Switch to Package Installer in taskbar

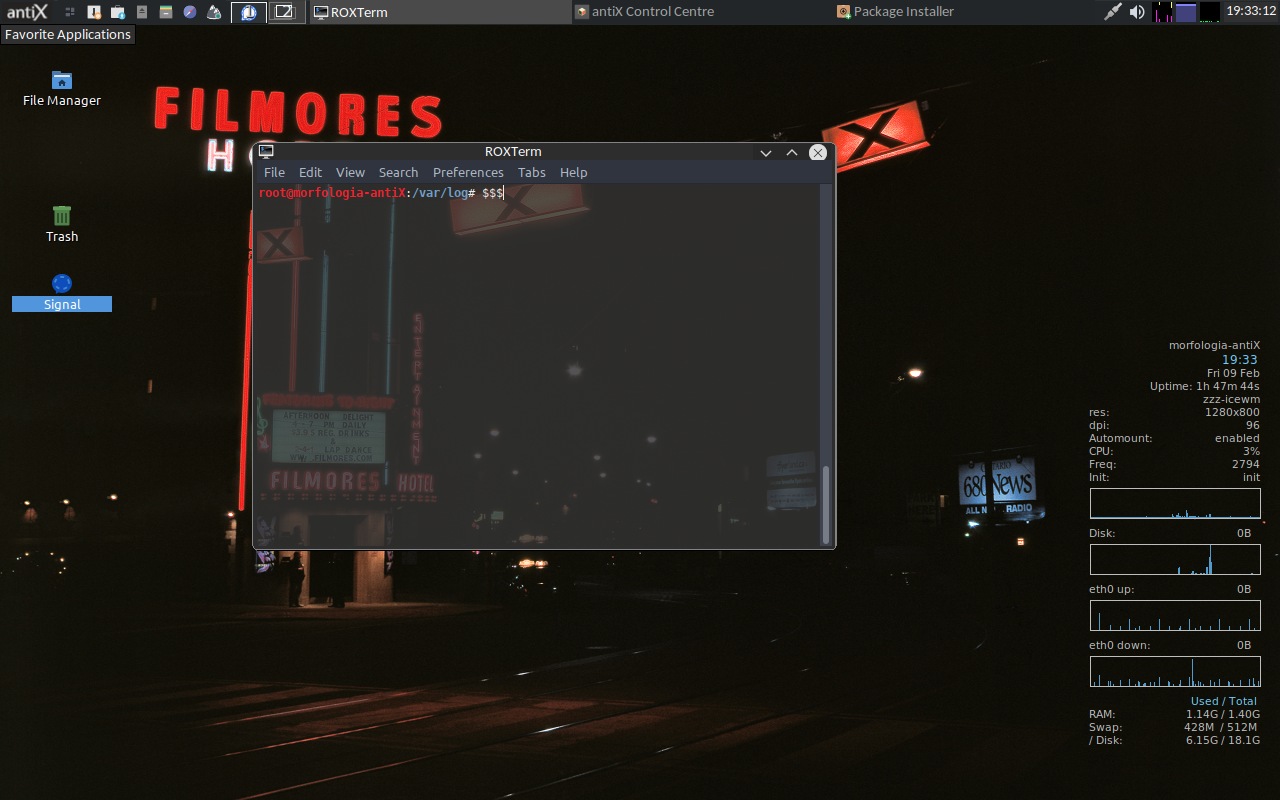pos(966,12)
